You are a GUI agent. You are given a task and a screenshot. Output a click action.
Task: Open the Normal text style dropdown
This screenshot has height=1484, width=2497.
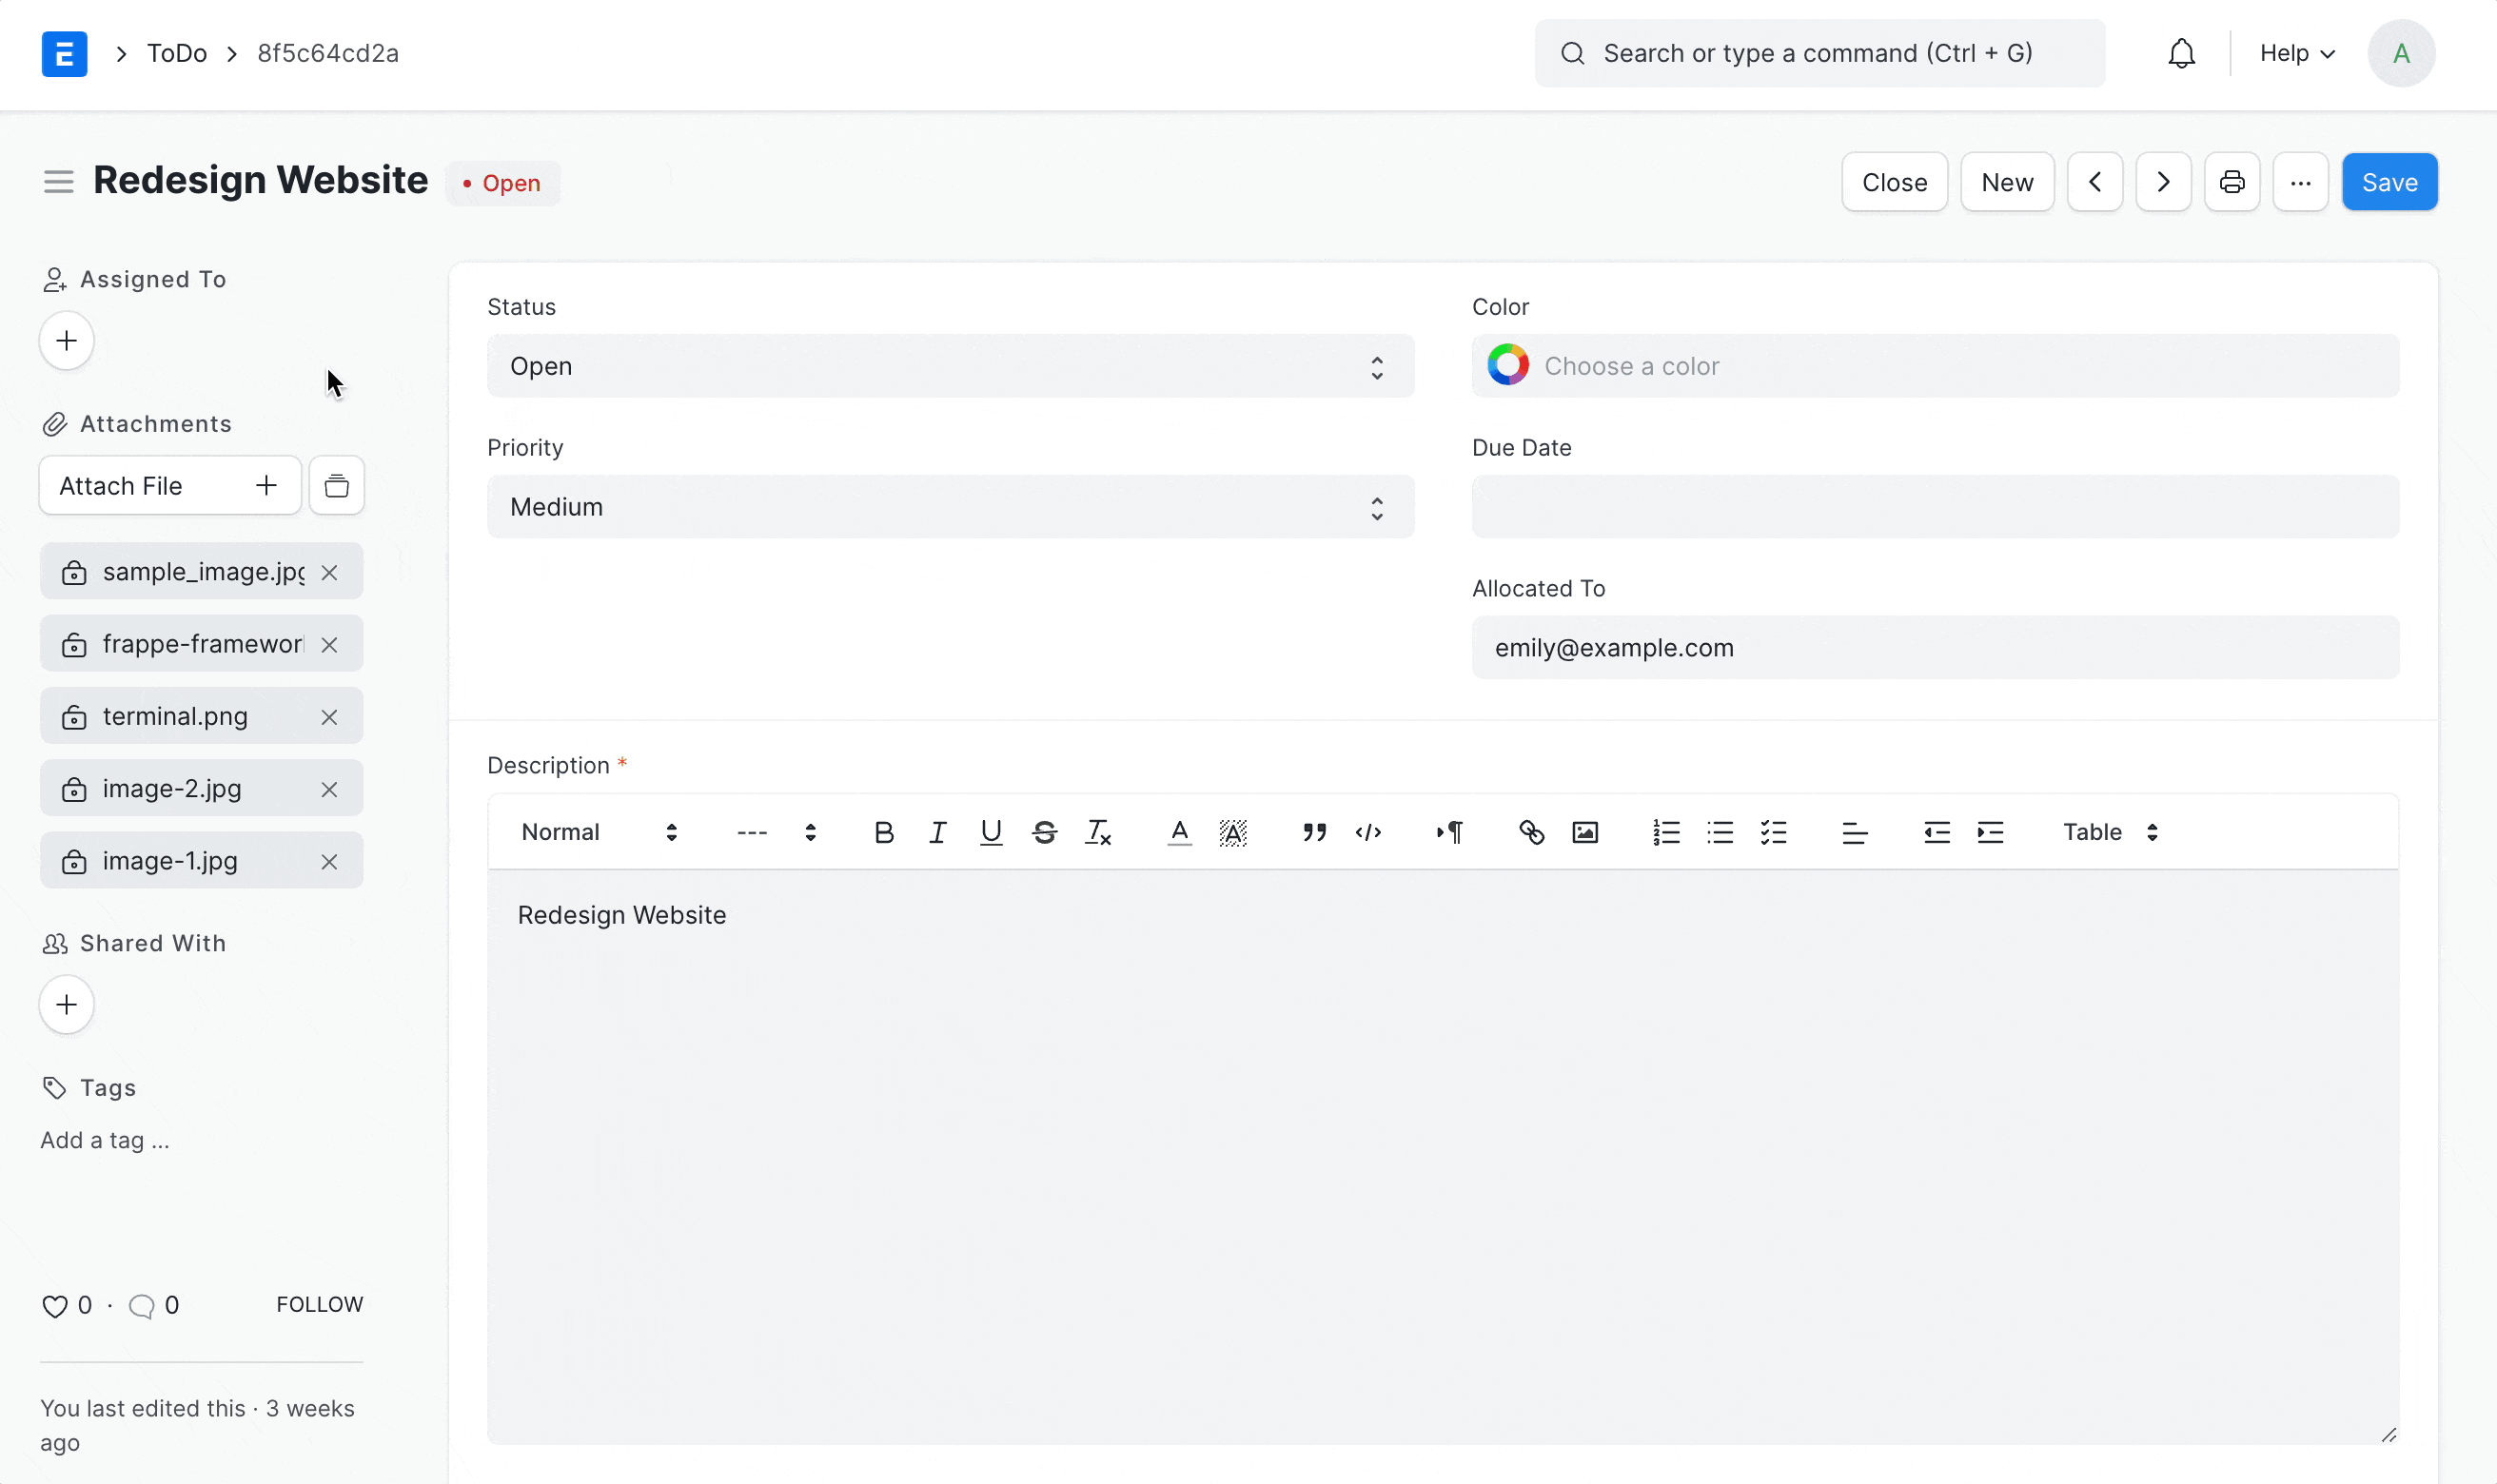click(x=599, y=832)
